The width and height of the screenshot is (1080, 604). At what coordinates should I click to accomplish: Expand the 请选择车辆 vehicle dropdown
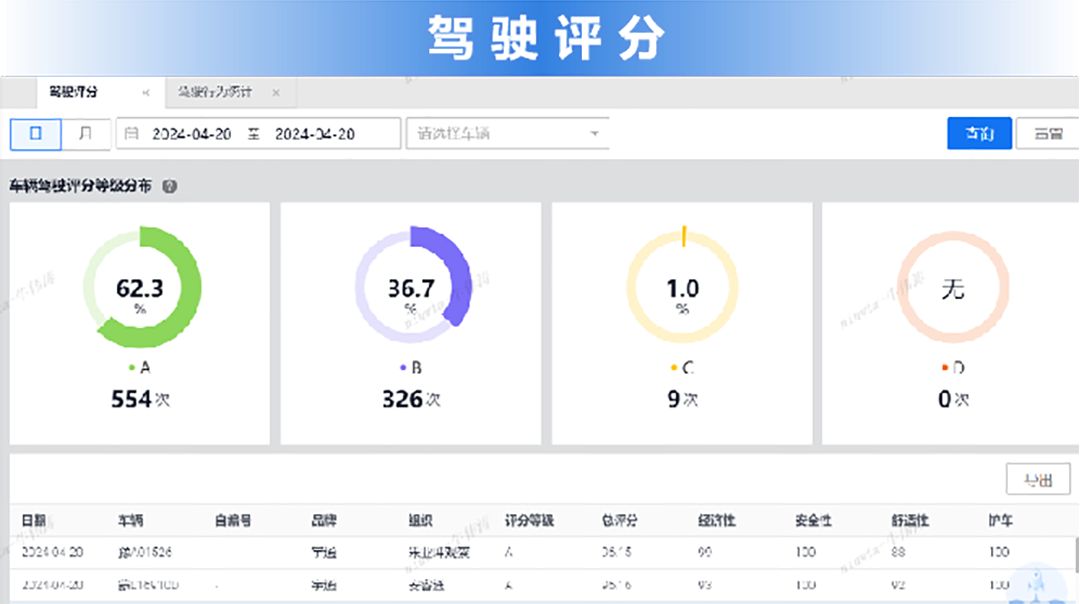(508, 134)
